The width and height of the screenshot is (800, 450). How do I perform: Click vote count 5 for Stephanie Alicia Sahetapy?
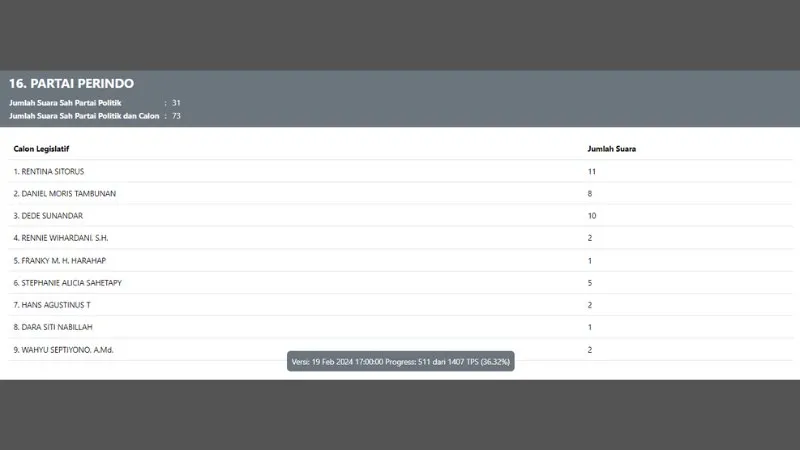[x=590, y=283]
